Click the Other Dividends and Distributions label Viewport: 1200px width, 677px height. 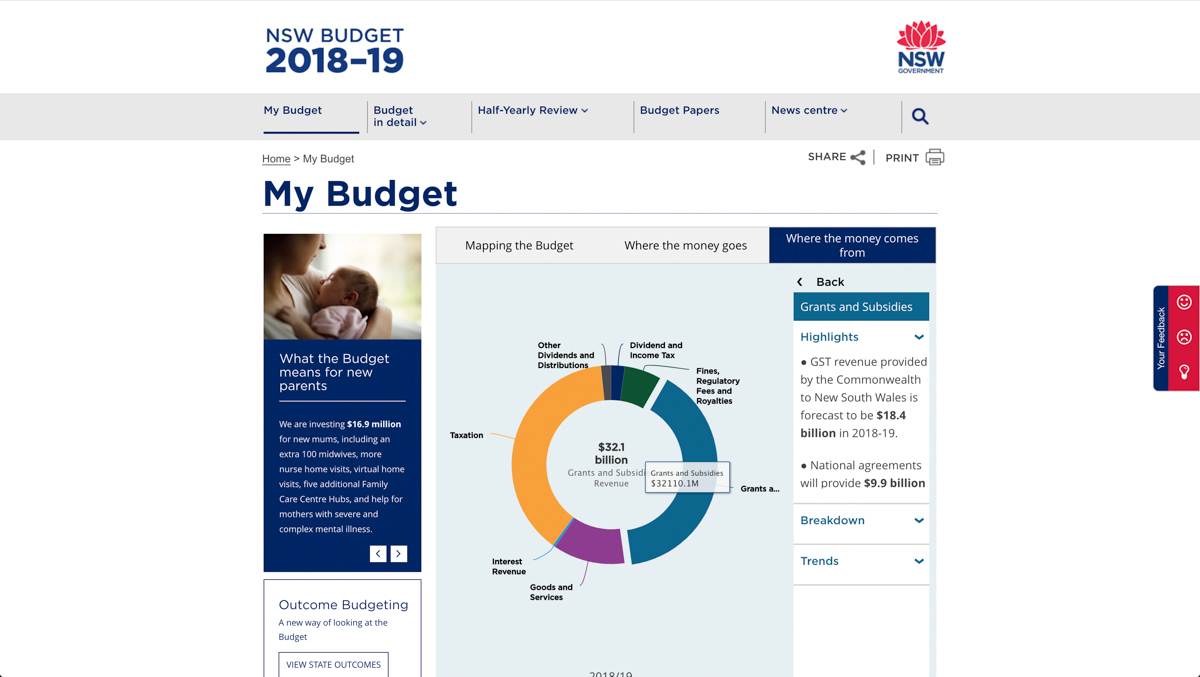[x=566, y=355]
